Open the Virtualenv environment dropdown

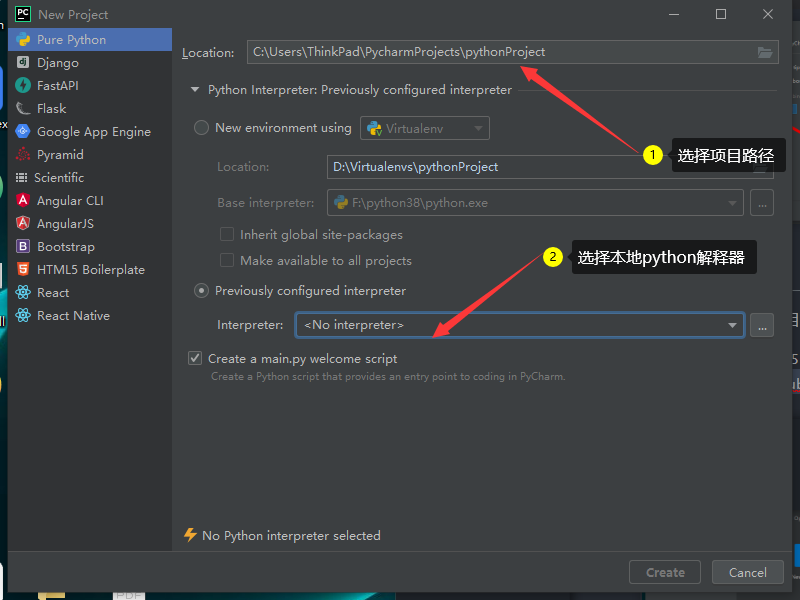coord(425,128)
